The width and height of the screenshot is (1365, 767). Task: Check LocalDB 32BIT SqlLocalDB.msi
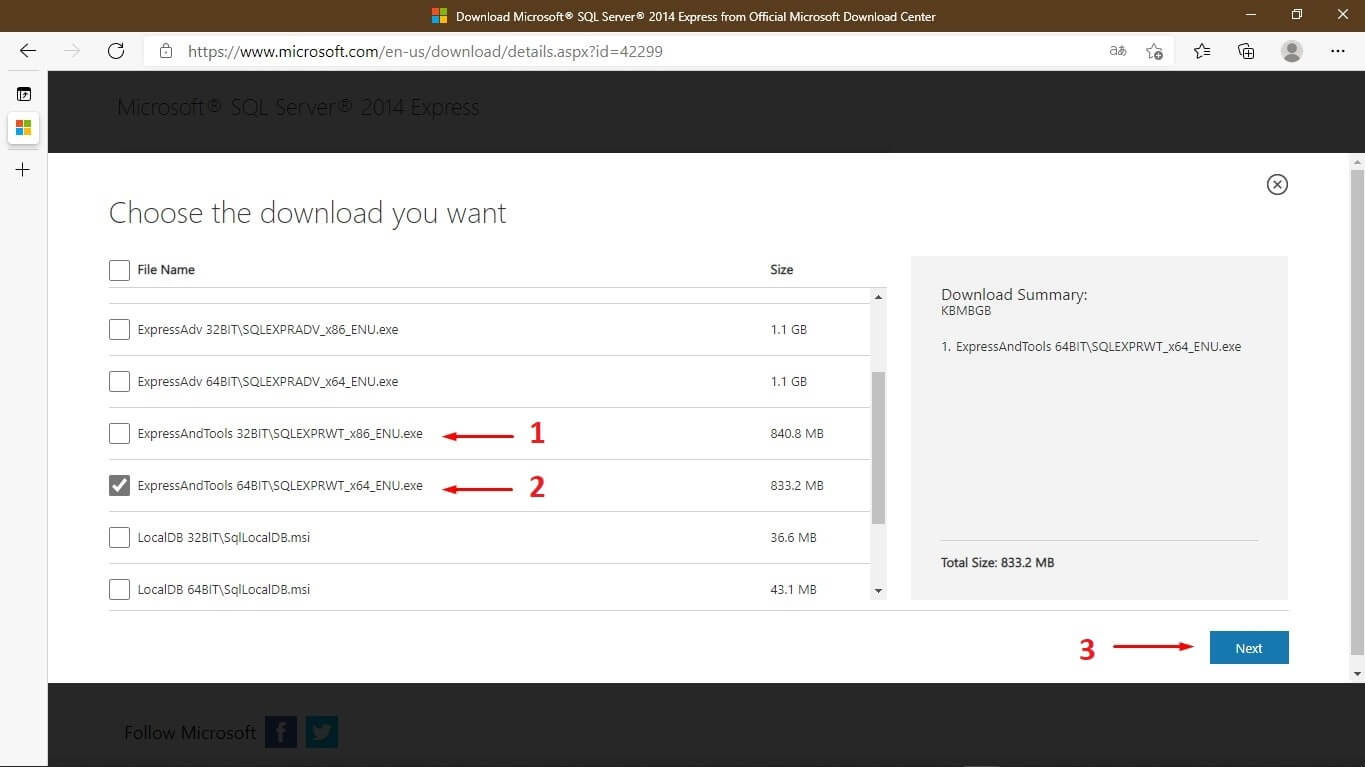tap(119, 537)
